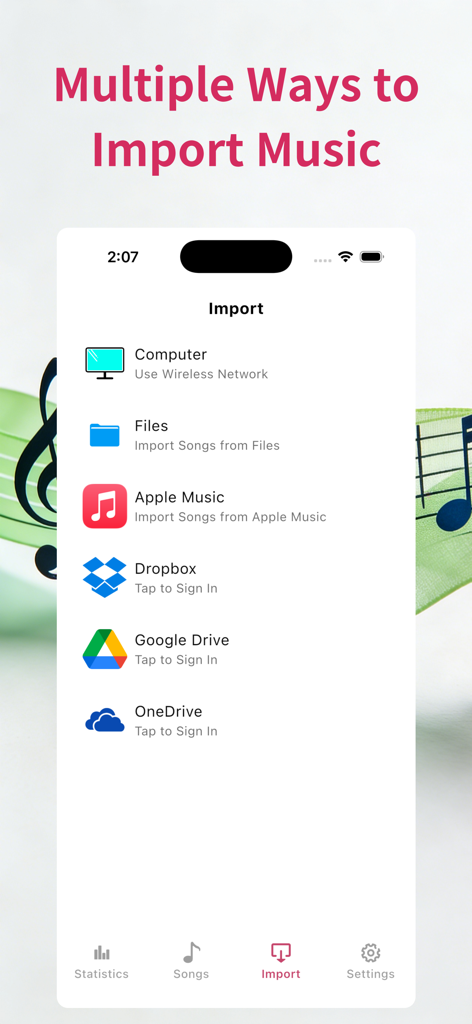Tap the Dropbox logo icon
Image resolution: width=472 pixels, height=1024 pixels.
coord(104,577)
